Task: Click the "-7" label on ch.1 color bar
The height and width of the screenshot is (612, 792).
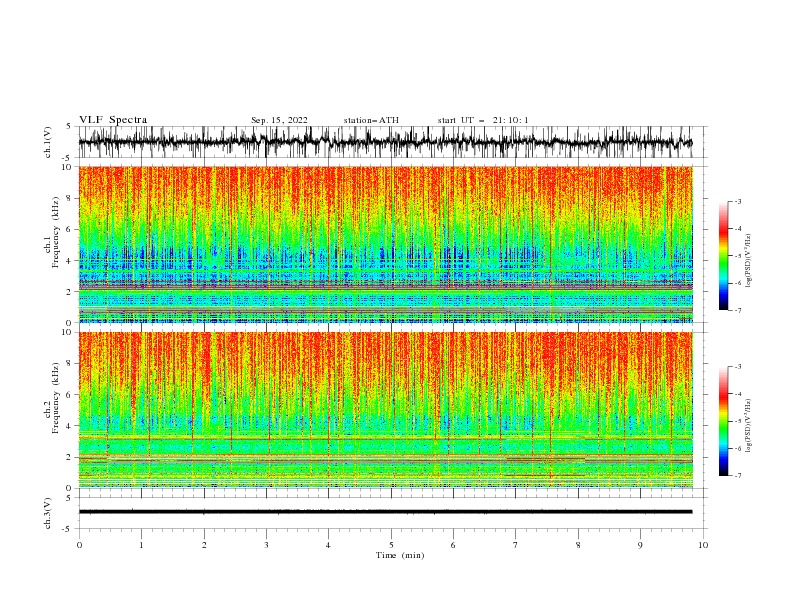Action: click(737, 310)
